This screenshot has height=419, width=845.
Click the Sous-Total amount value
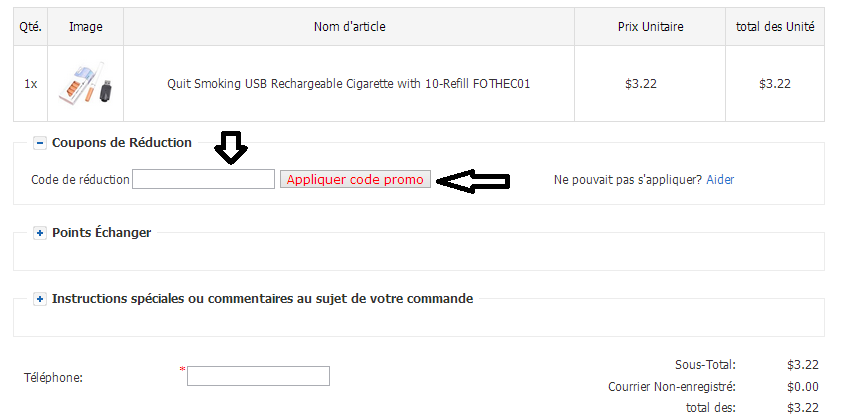click(x=803, y=365)
